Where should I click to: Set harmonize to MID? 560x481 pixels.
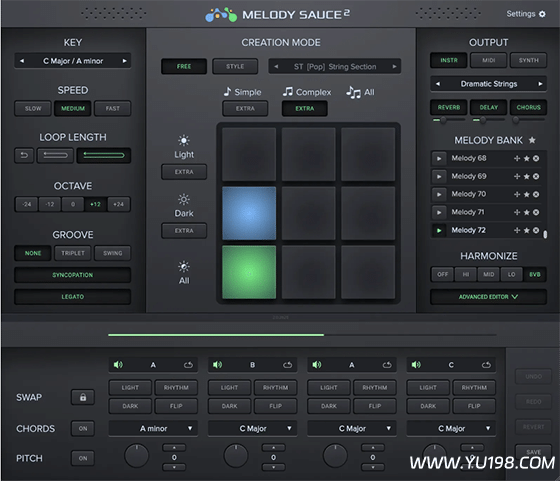pos(489,274)
